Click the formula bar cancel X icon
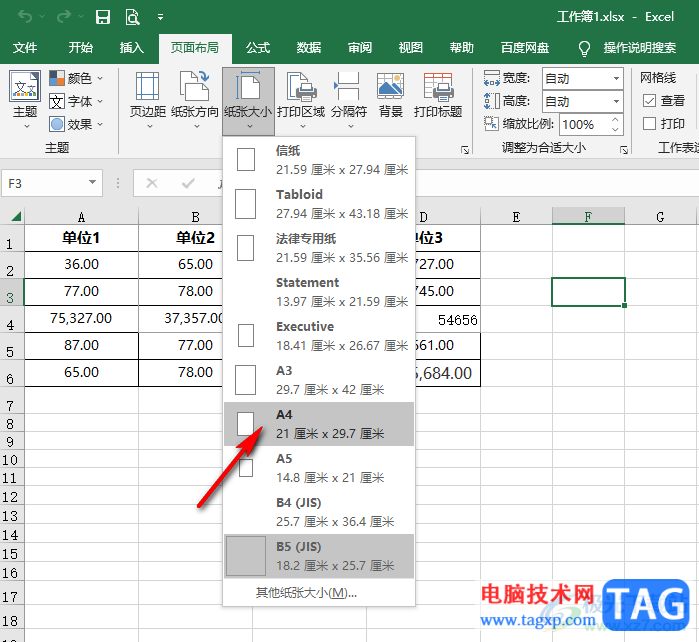Screen dimensions: 699x642 152,183
